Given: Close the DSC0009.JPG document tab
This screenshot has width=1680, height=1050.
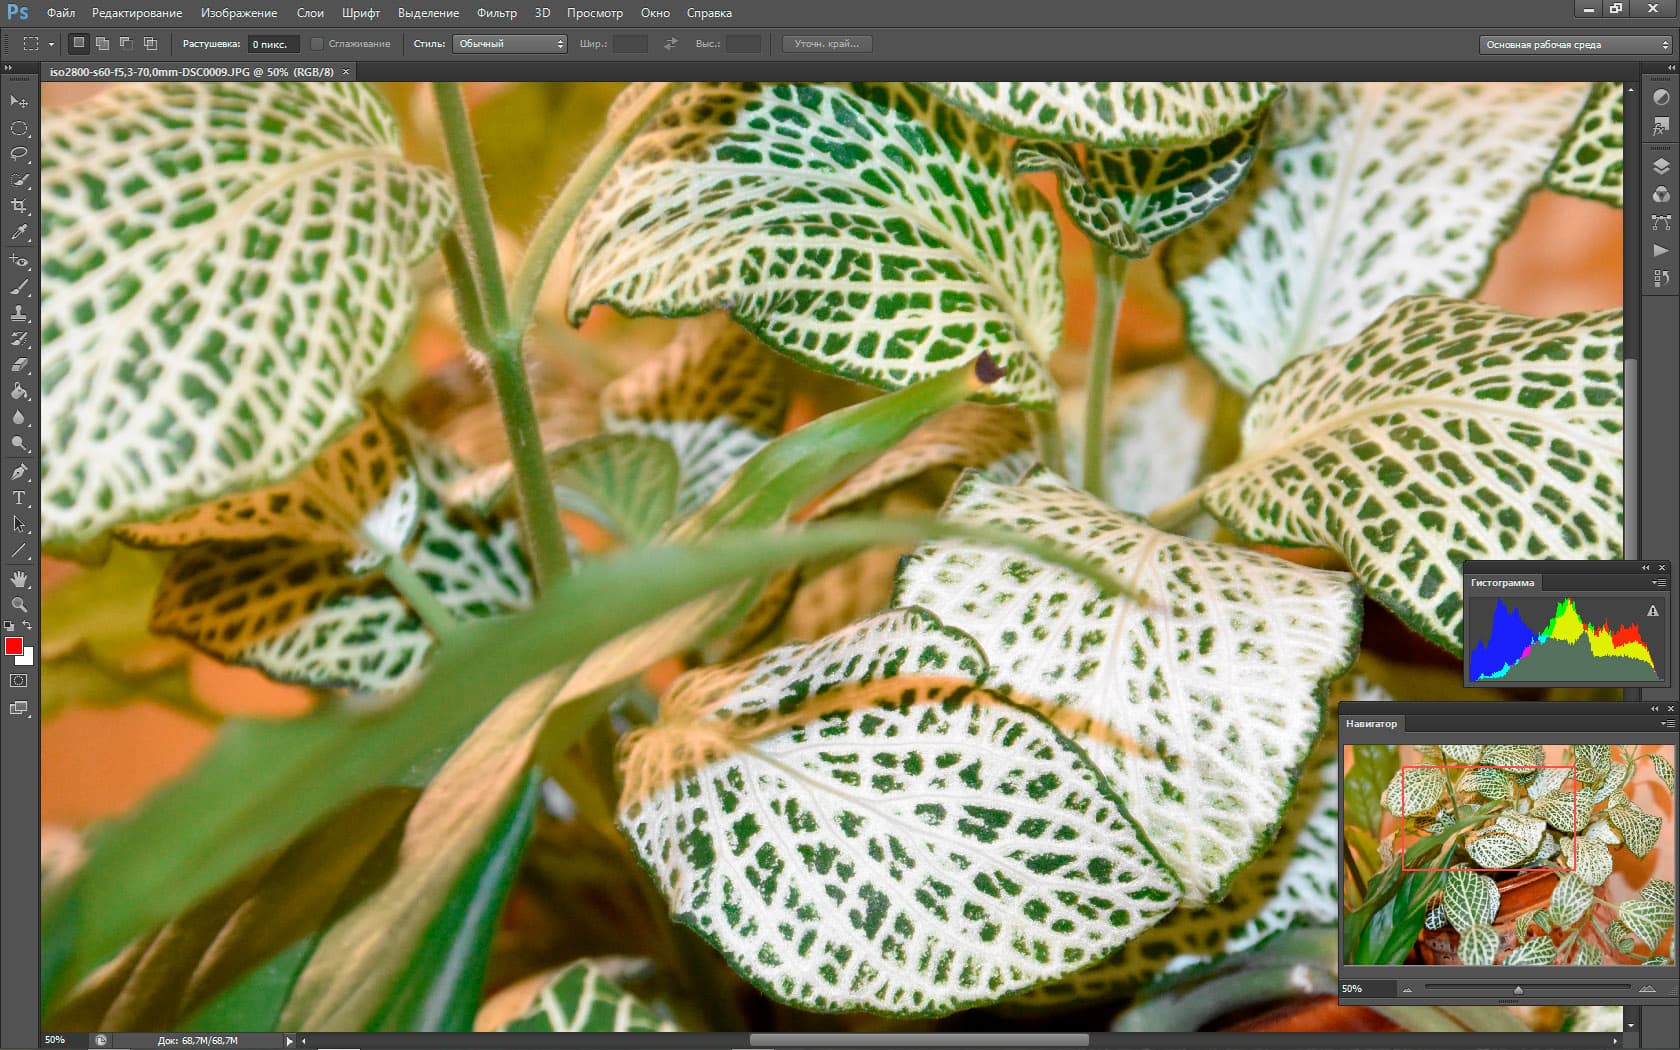Looking at the screenshot, I should (346, 72).
